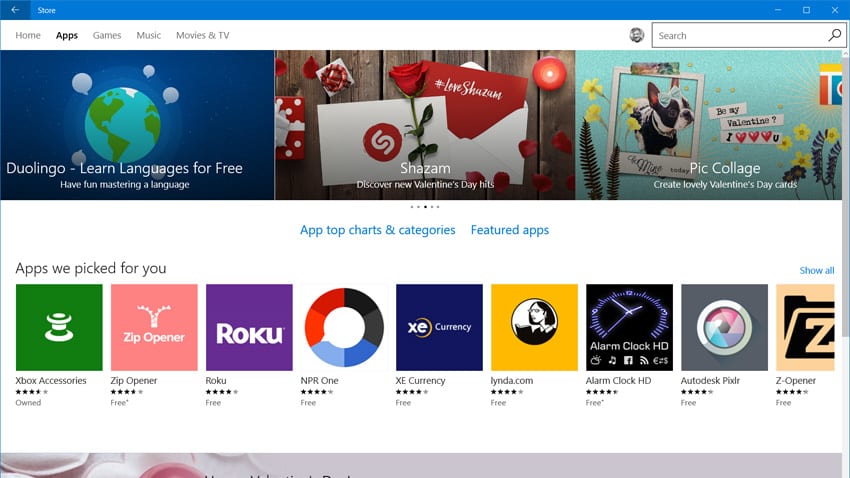Switch to the Music tab

[x=149, y=35]
